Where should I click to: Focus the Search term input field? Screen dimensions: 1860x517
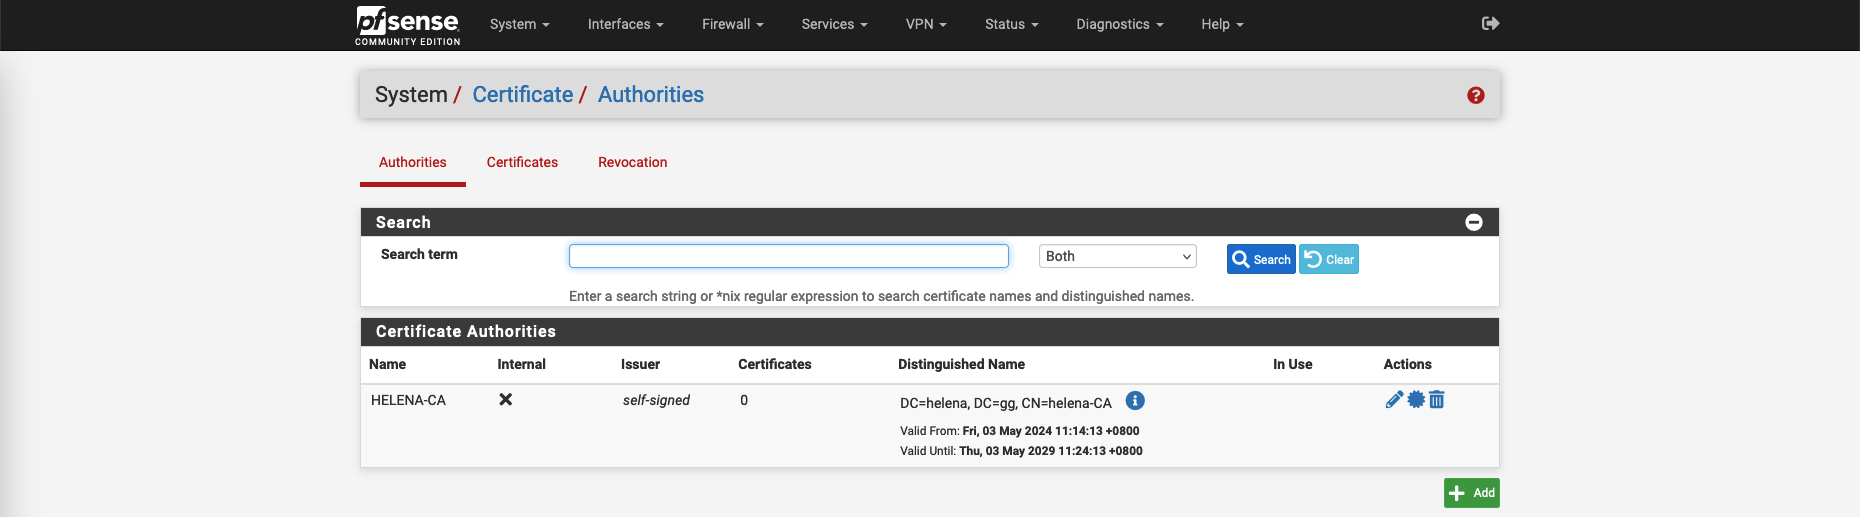[x=788, y=257]
